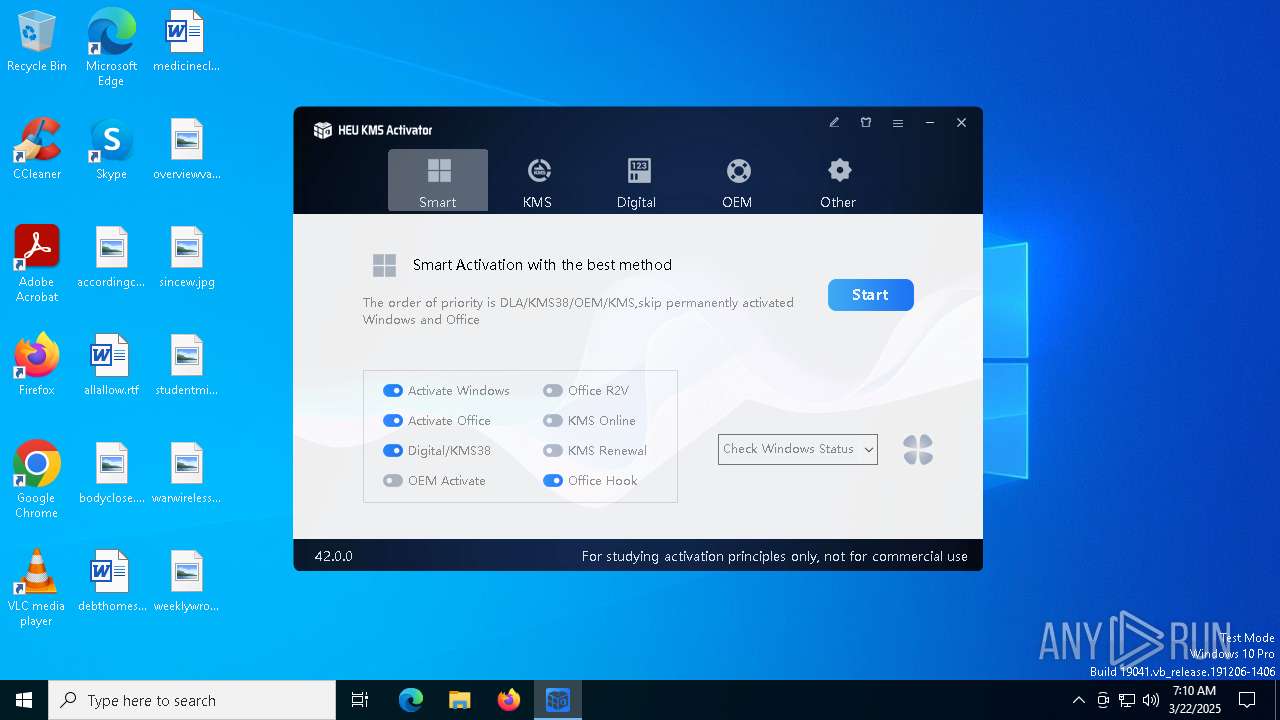Select the VLC media player desktop shortcut
Image resolution: width=1280 pixels, height=720 pixels.
[37, 588]
